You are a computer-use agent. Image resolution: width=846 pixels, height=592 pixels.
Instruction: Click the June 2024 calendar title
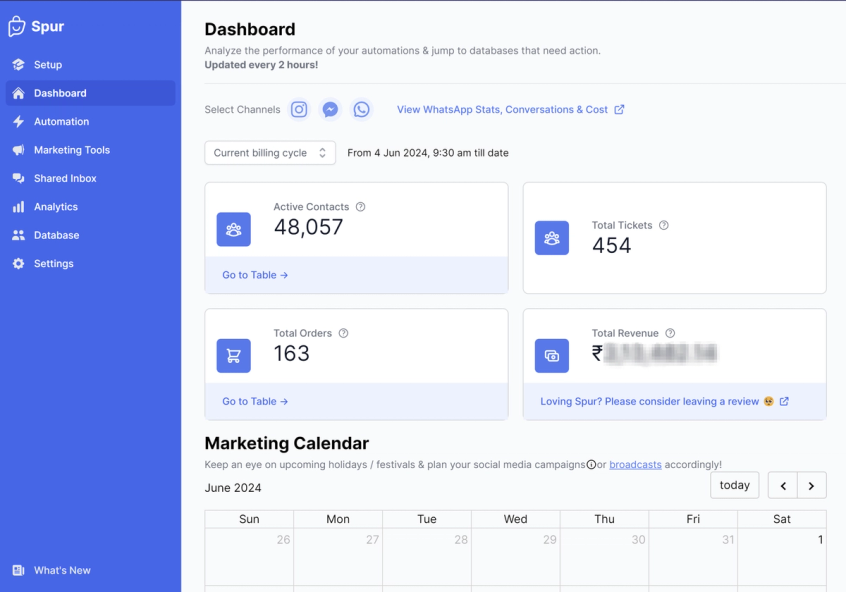233,488
